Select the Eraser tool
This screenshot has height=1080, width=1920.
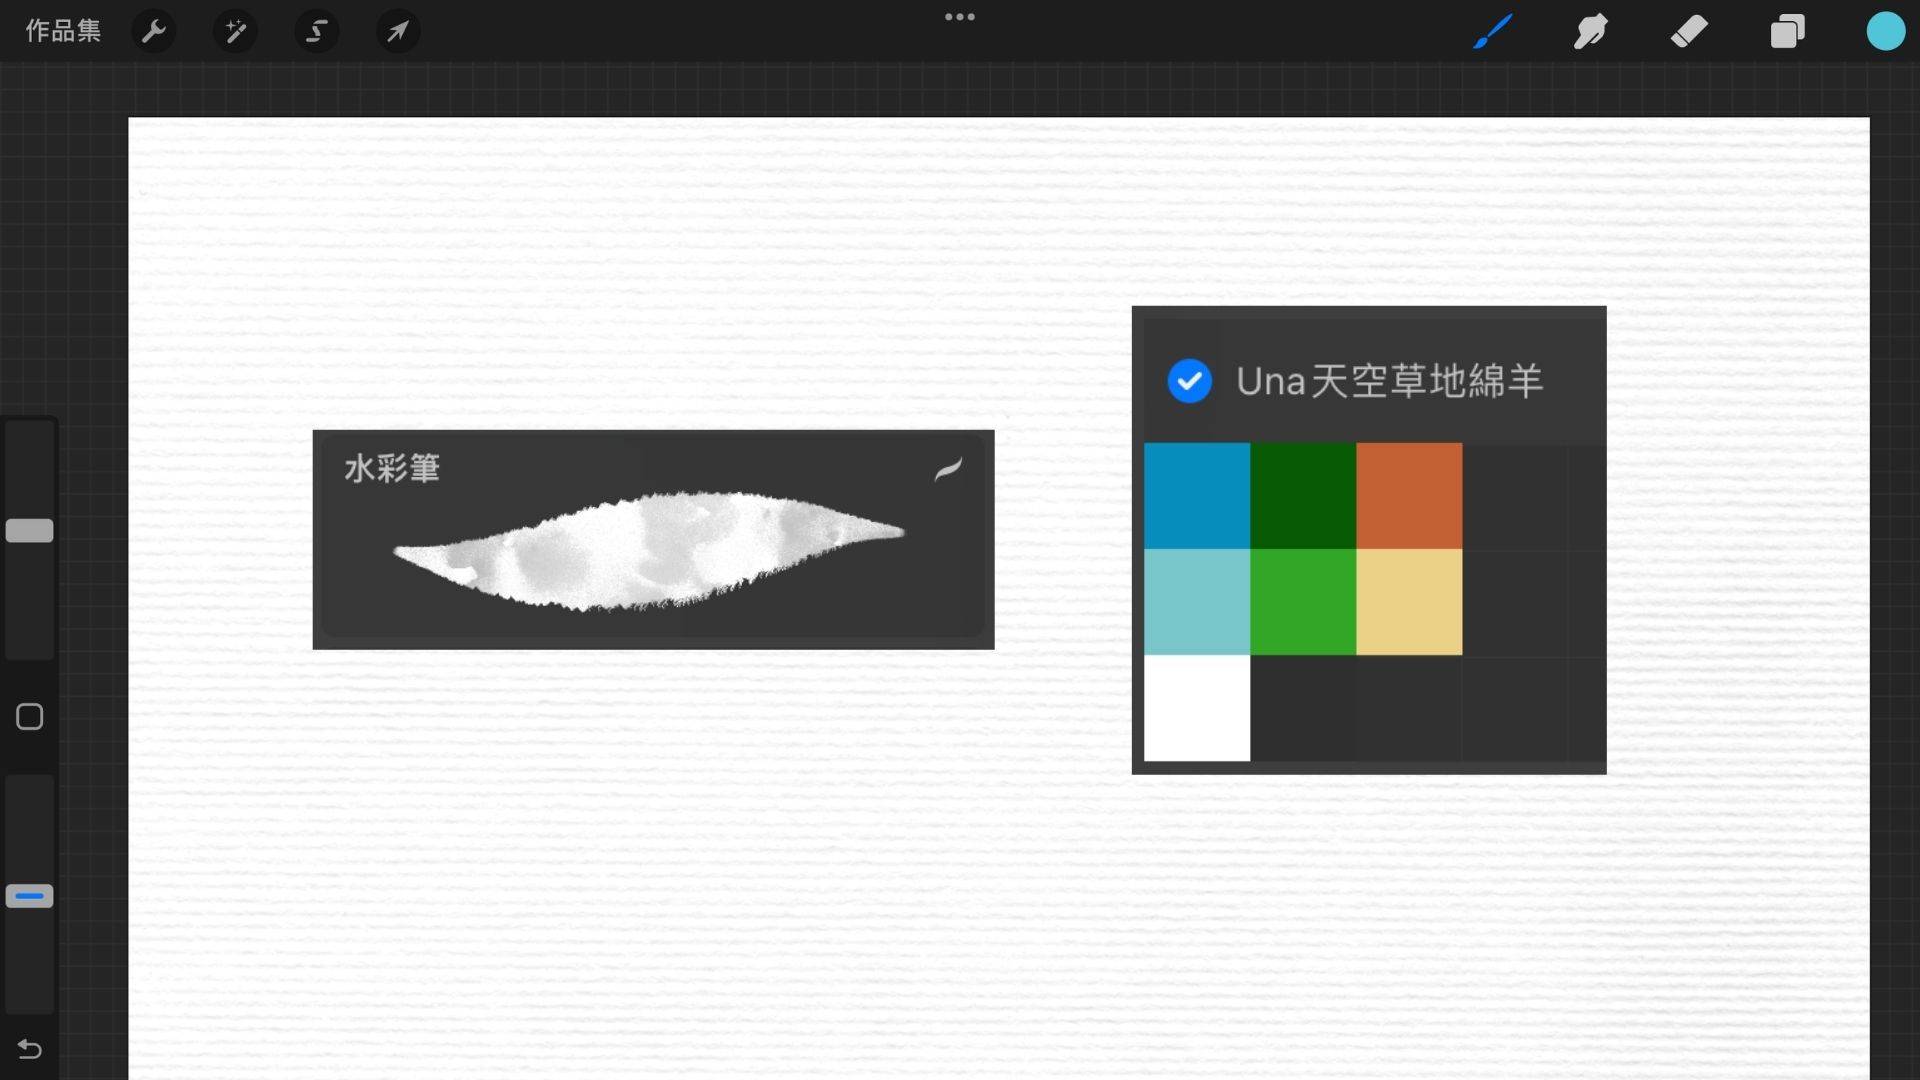click(x=1689, y=32)
